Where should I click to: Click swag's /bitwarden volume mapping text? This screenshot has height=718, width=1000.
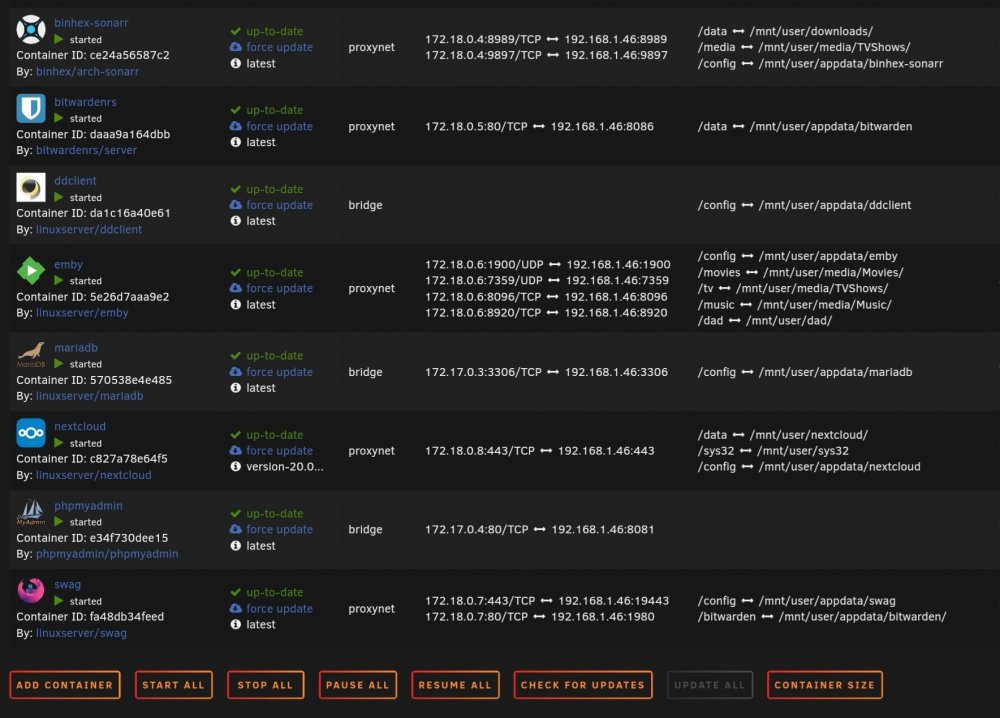tap(822, 617)
